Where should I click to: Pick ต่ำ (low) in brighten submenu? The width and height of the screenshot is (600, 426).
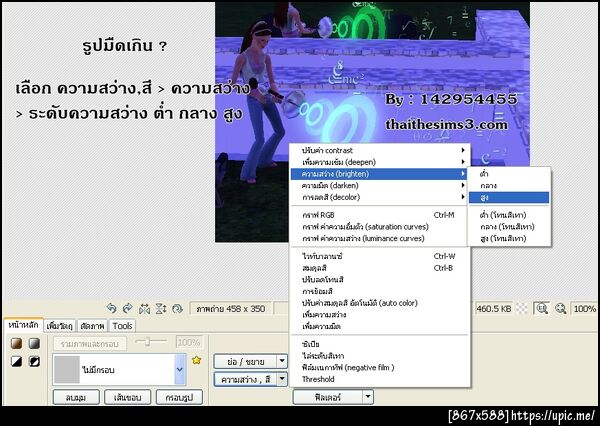tap(509, 174)
